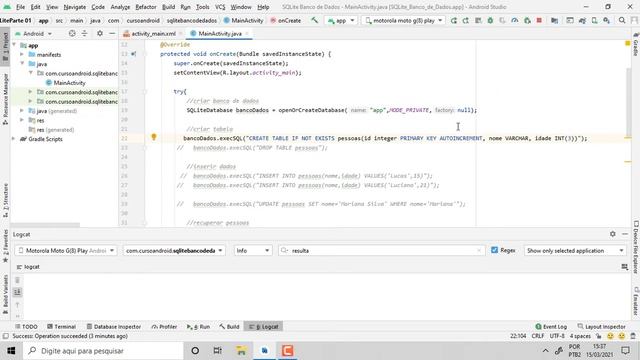Open the Terminal tool window
Screen dimensions: 640x360
(61, 327)
